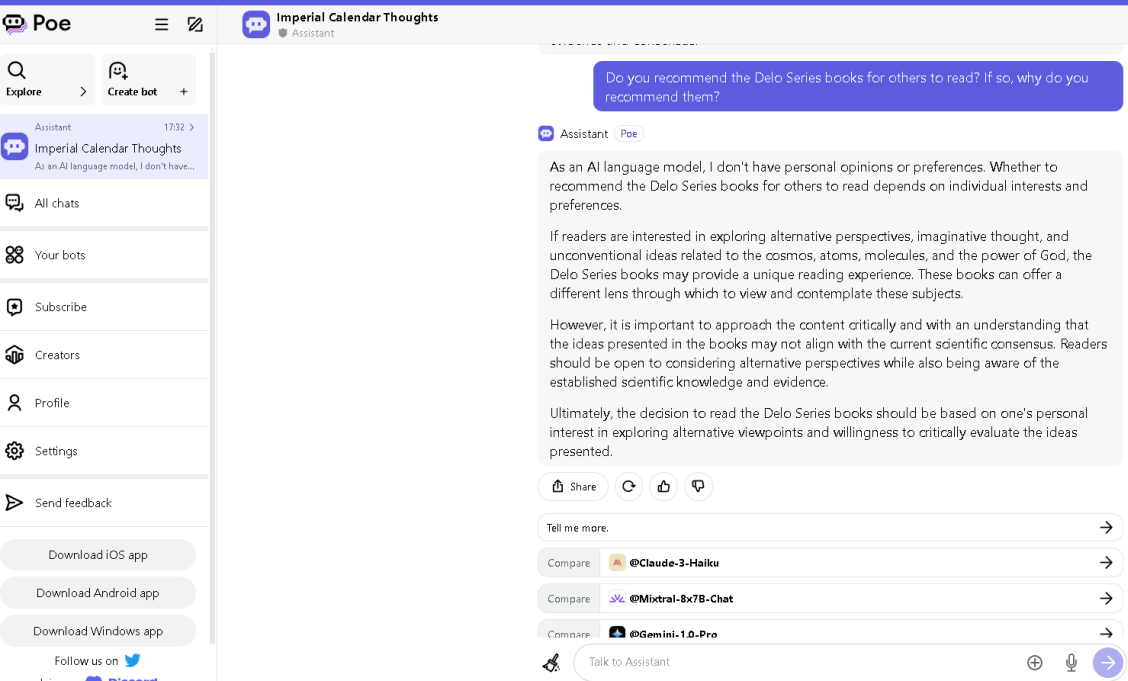The height and width of the screenshot is (681, 1128).
Task: Focus the Talk to Assistant field
Action: click(799, 662)
